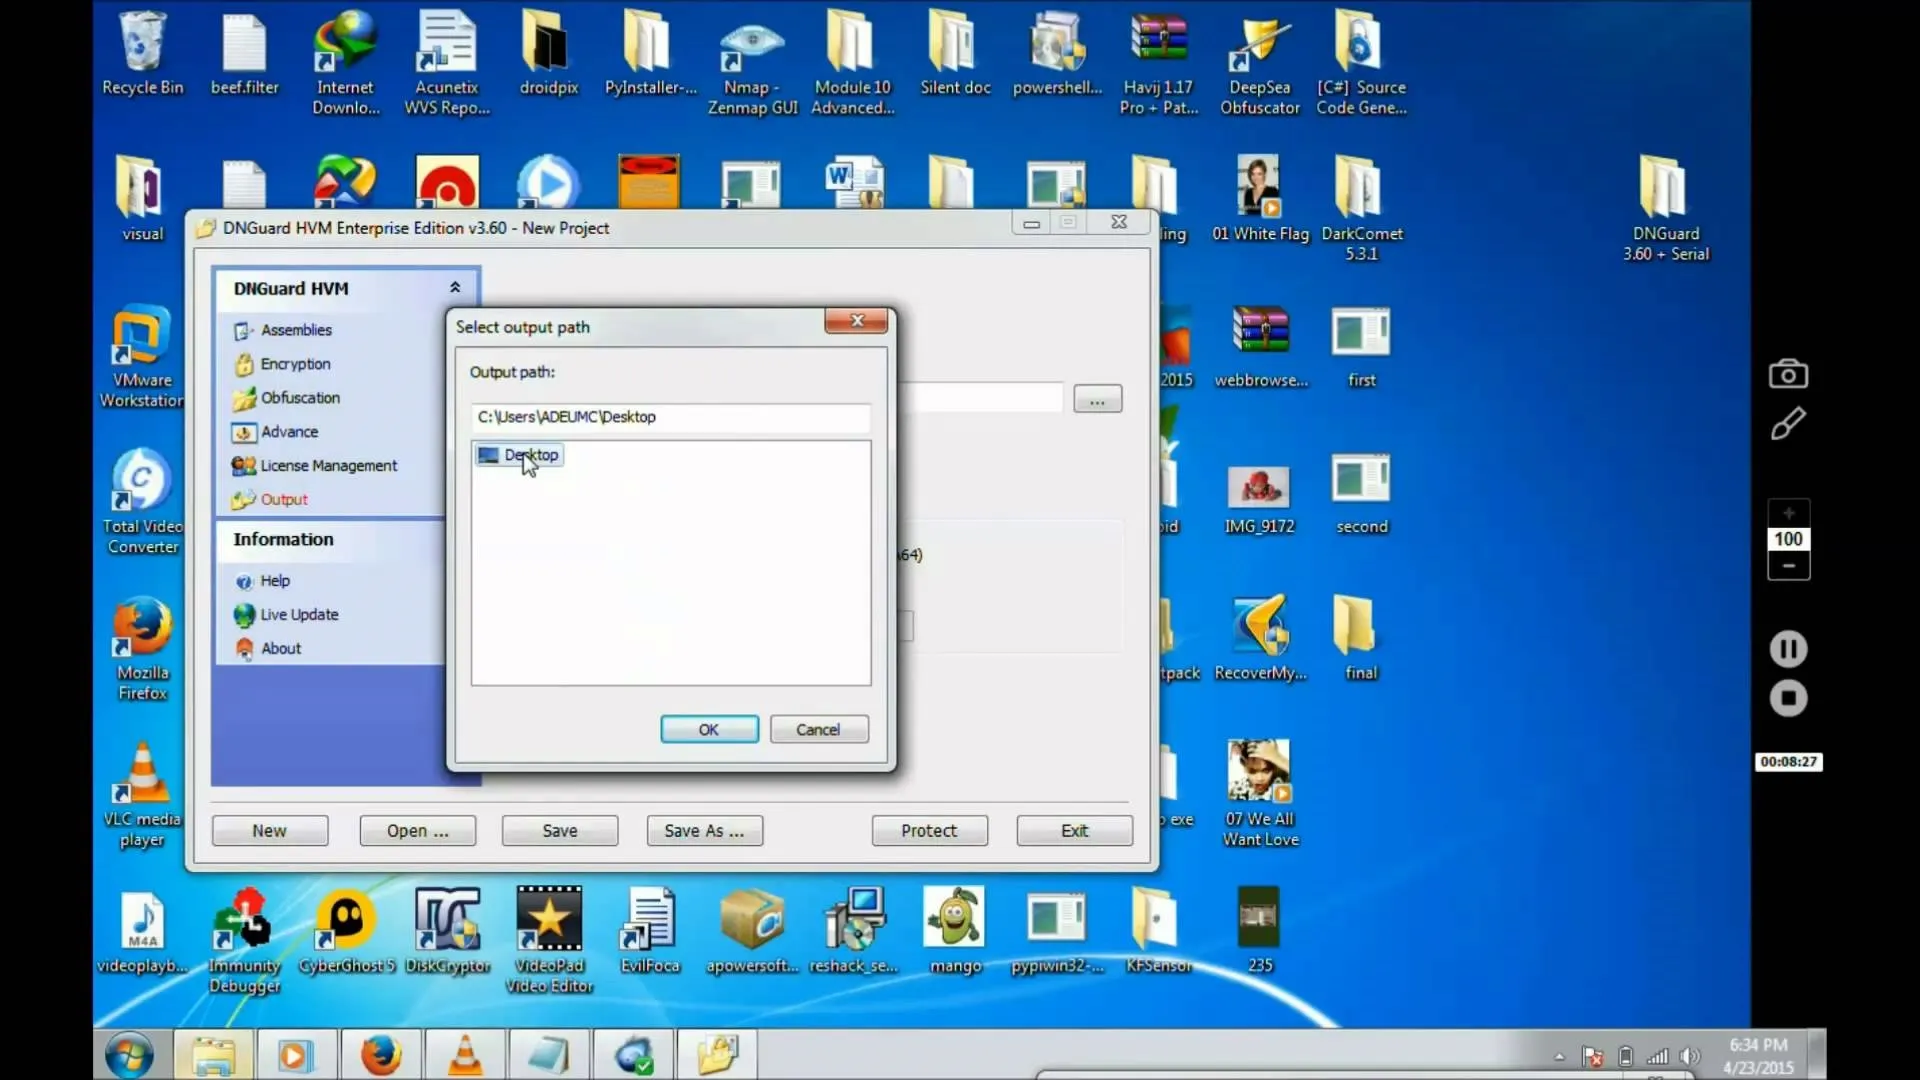Select the VideoPad Video Editor icon
Screen dimensions: 1920x1080
(549, 942)
